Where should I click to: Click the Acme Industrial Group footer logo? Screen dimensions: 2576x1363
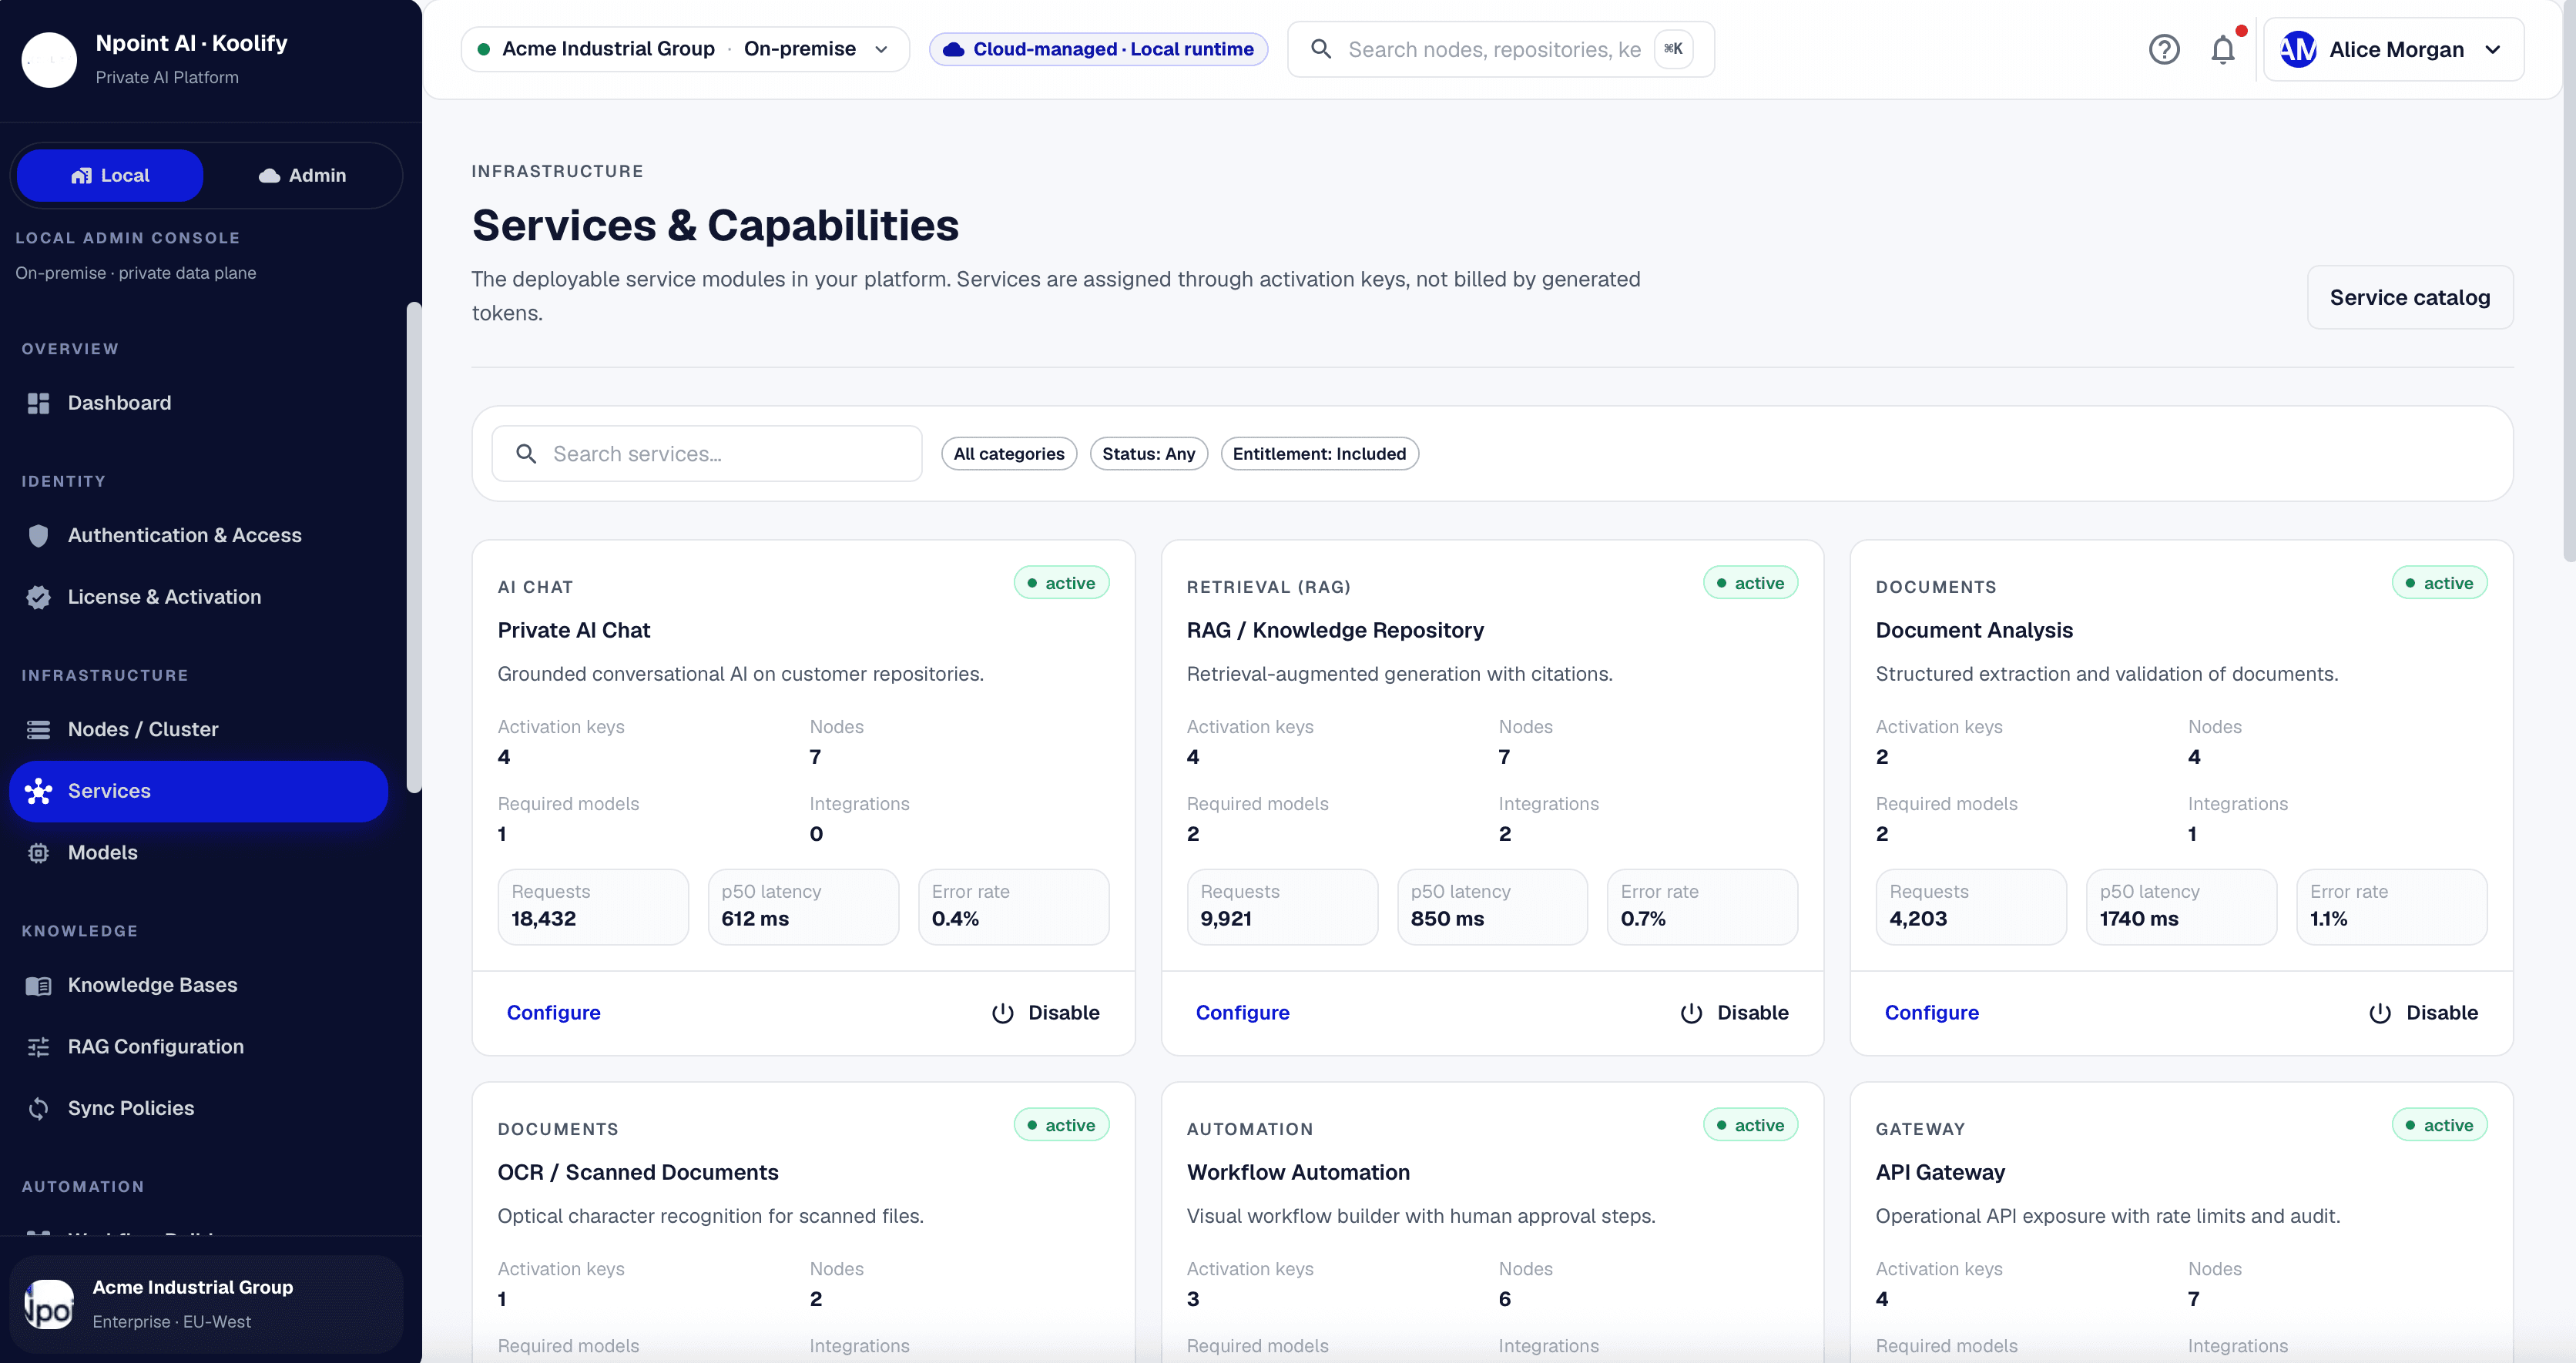pyautogui.click(x=49, y=1304)
